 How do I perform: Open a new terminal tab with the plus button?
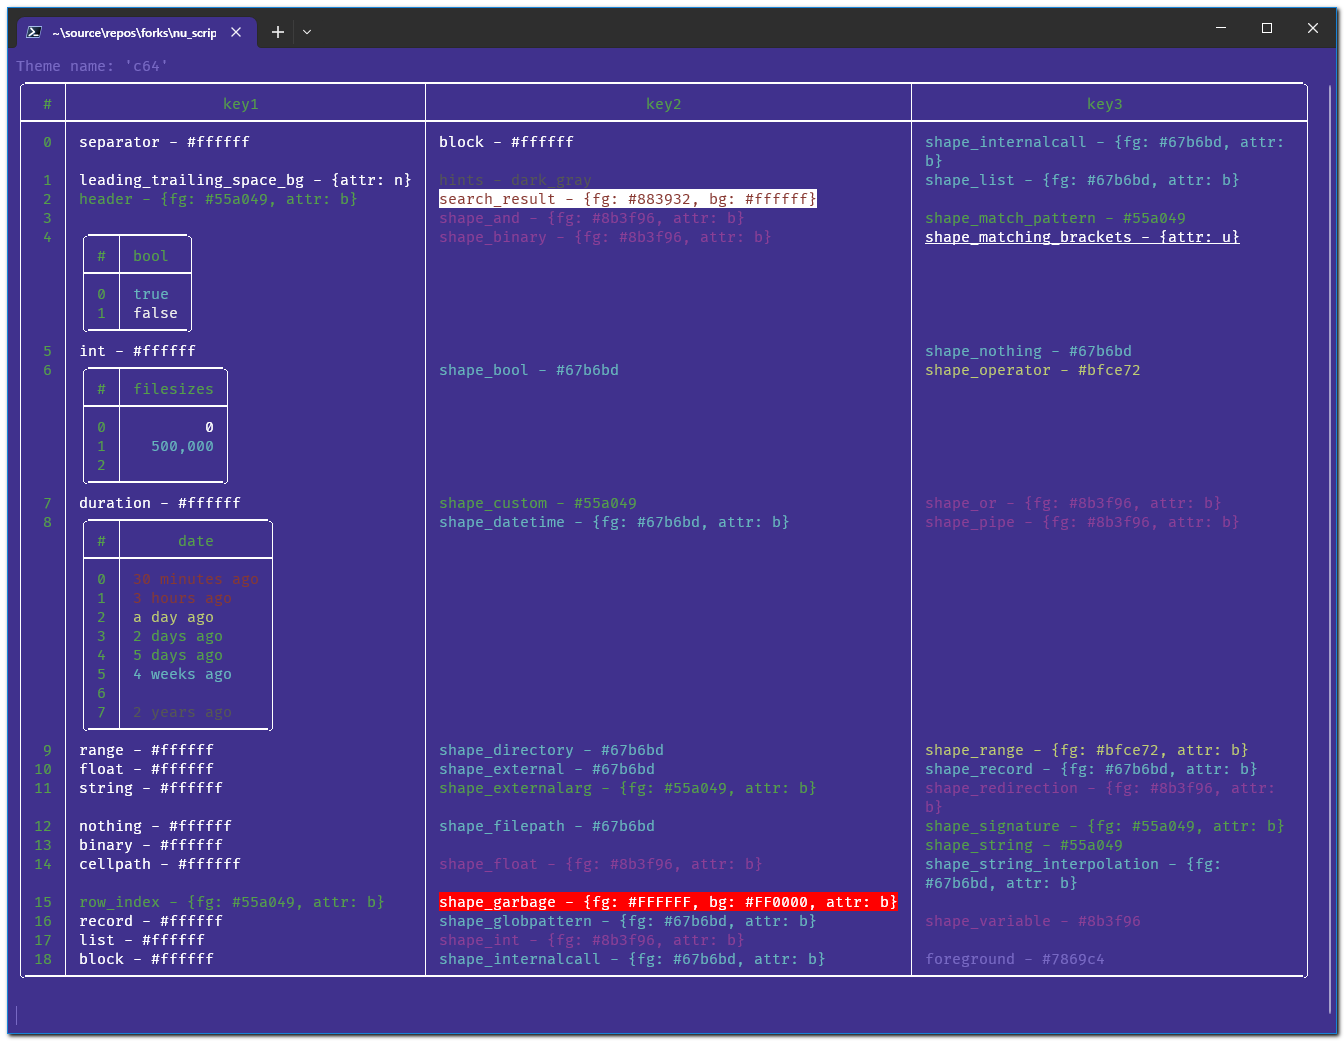pos(278,32)
